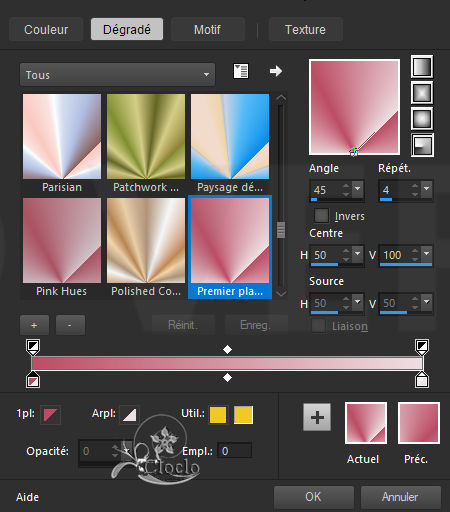Click the right color stop marker

pos(422,380)
